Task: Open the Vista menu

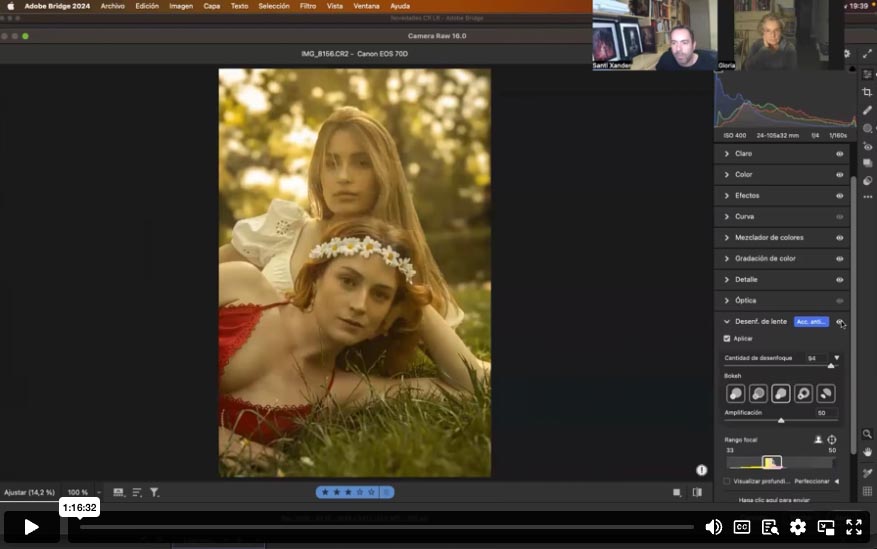Action: 334,6
